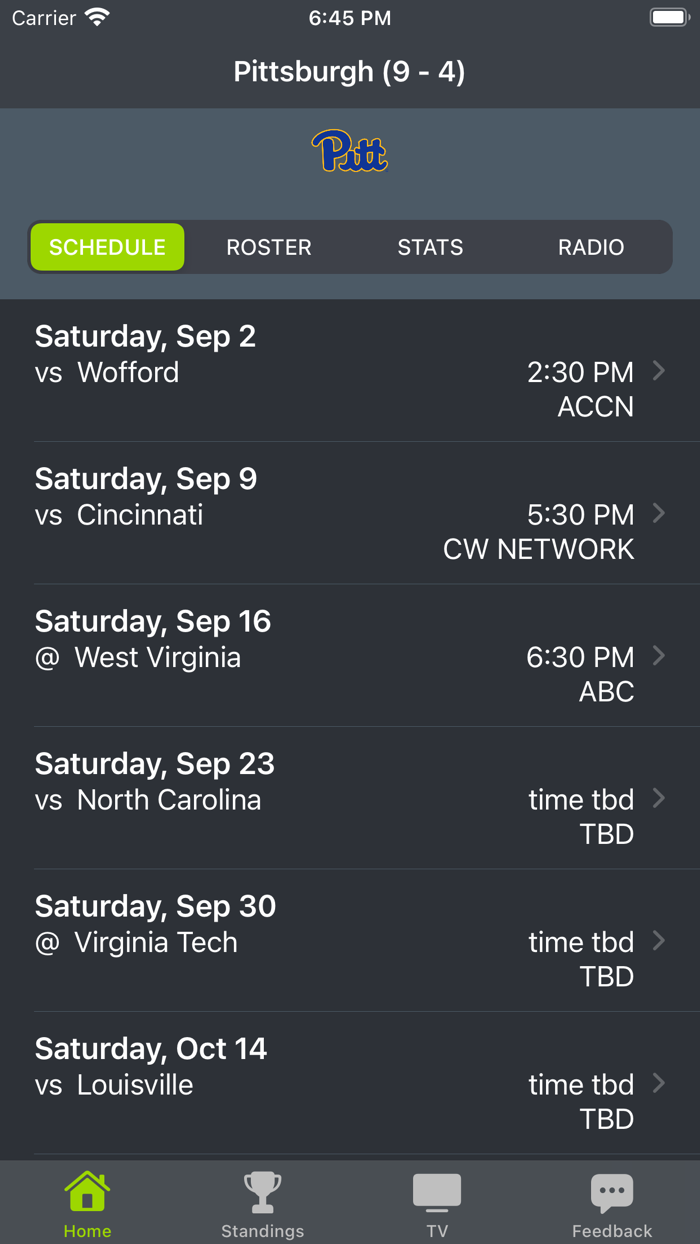Open Feedback via the speech bubble icon
This screenshot has width=700, height=1244.
(612, 1192)
